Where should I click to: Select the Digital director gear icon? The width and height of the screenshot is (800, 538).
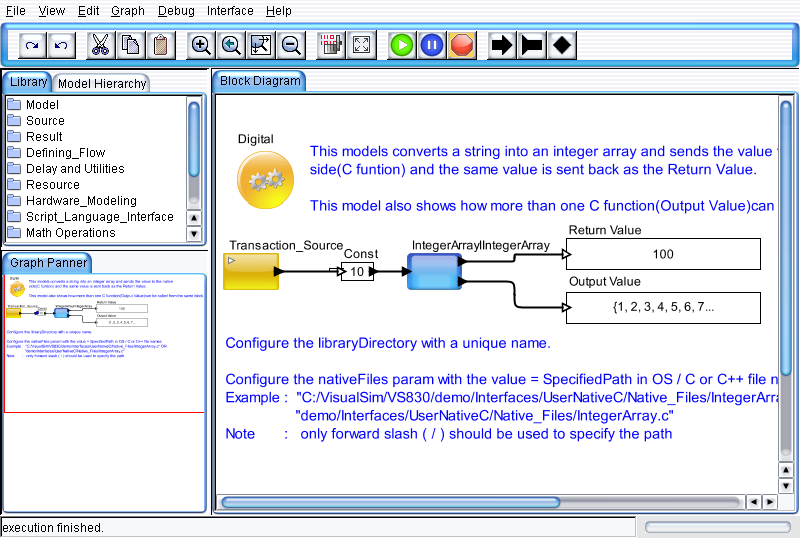click(265, 180)
